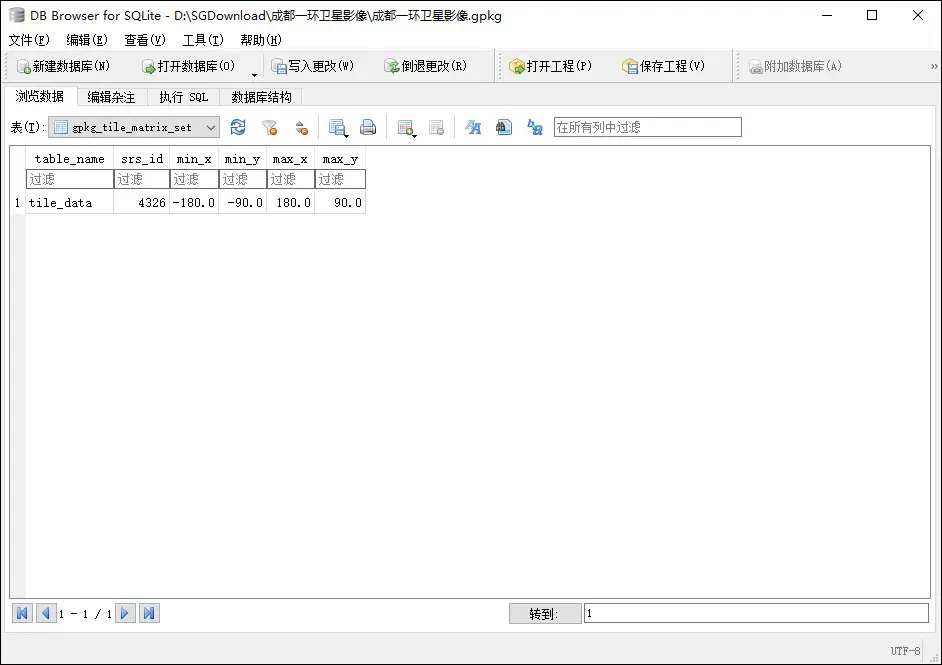
Task: Click the max_x column header
Action: pos(290,159)
